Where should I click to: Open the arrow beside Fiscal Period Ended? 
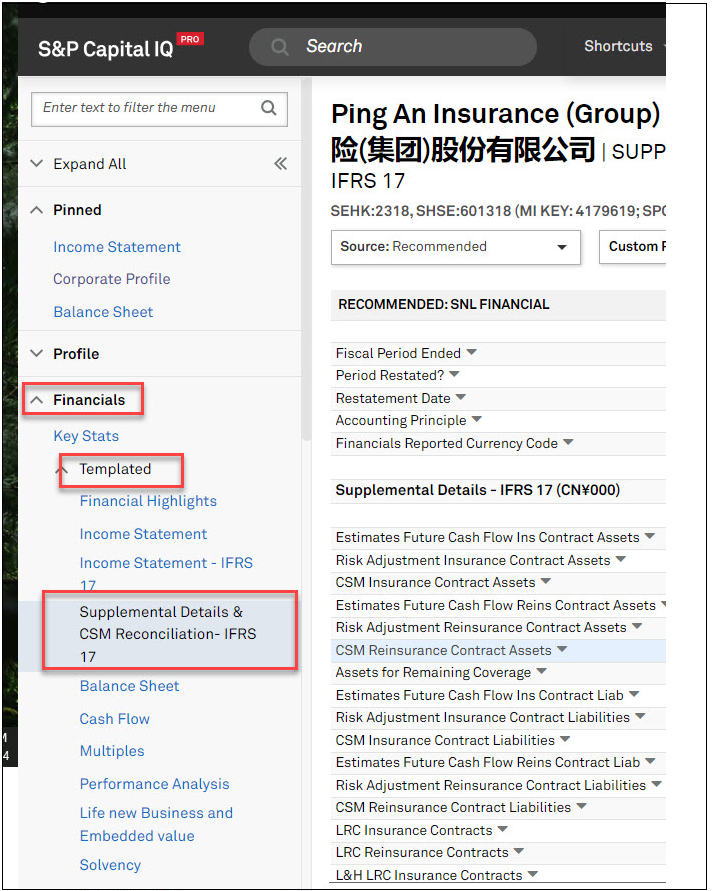(x=471, y=352)
